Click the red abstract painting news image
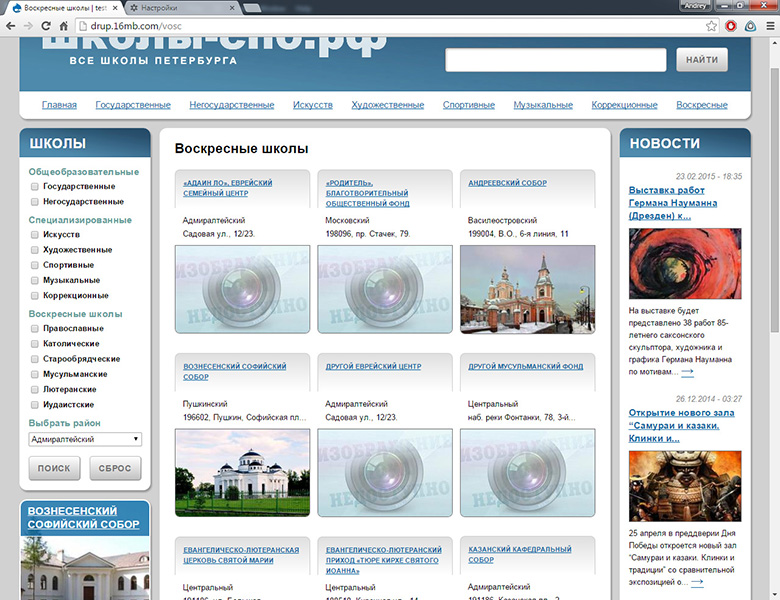The image size is (780, 600). (684, 264)
